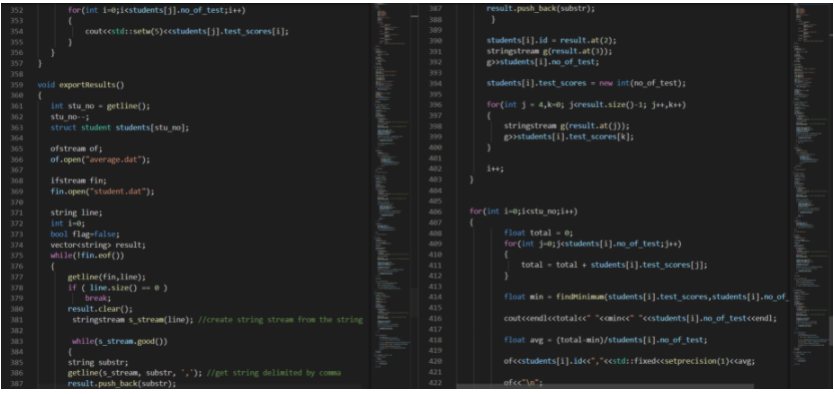Click comment "//get string delimited by comma"
The height and width of the screenshot is (394, 834).
coord(274,373)
